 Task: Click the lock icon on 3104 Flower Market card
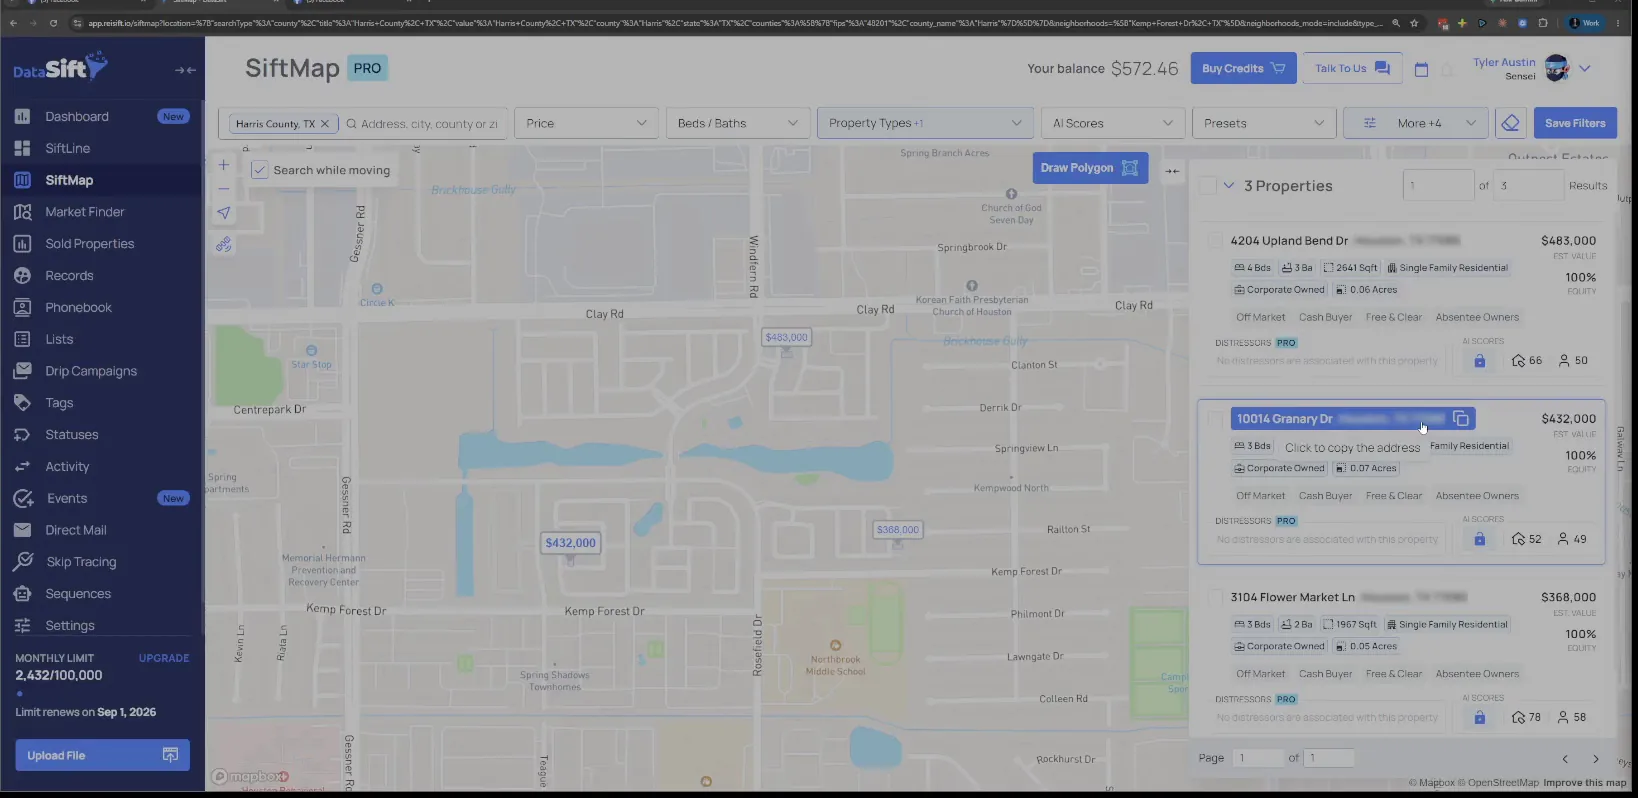click(1479, 718)
